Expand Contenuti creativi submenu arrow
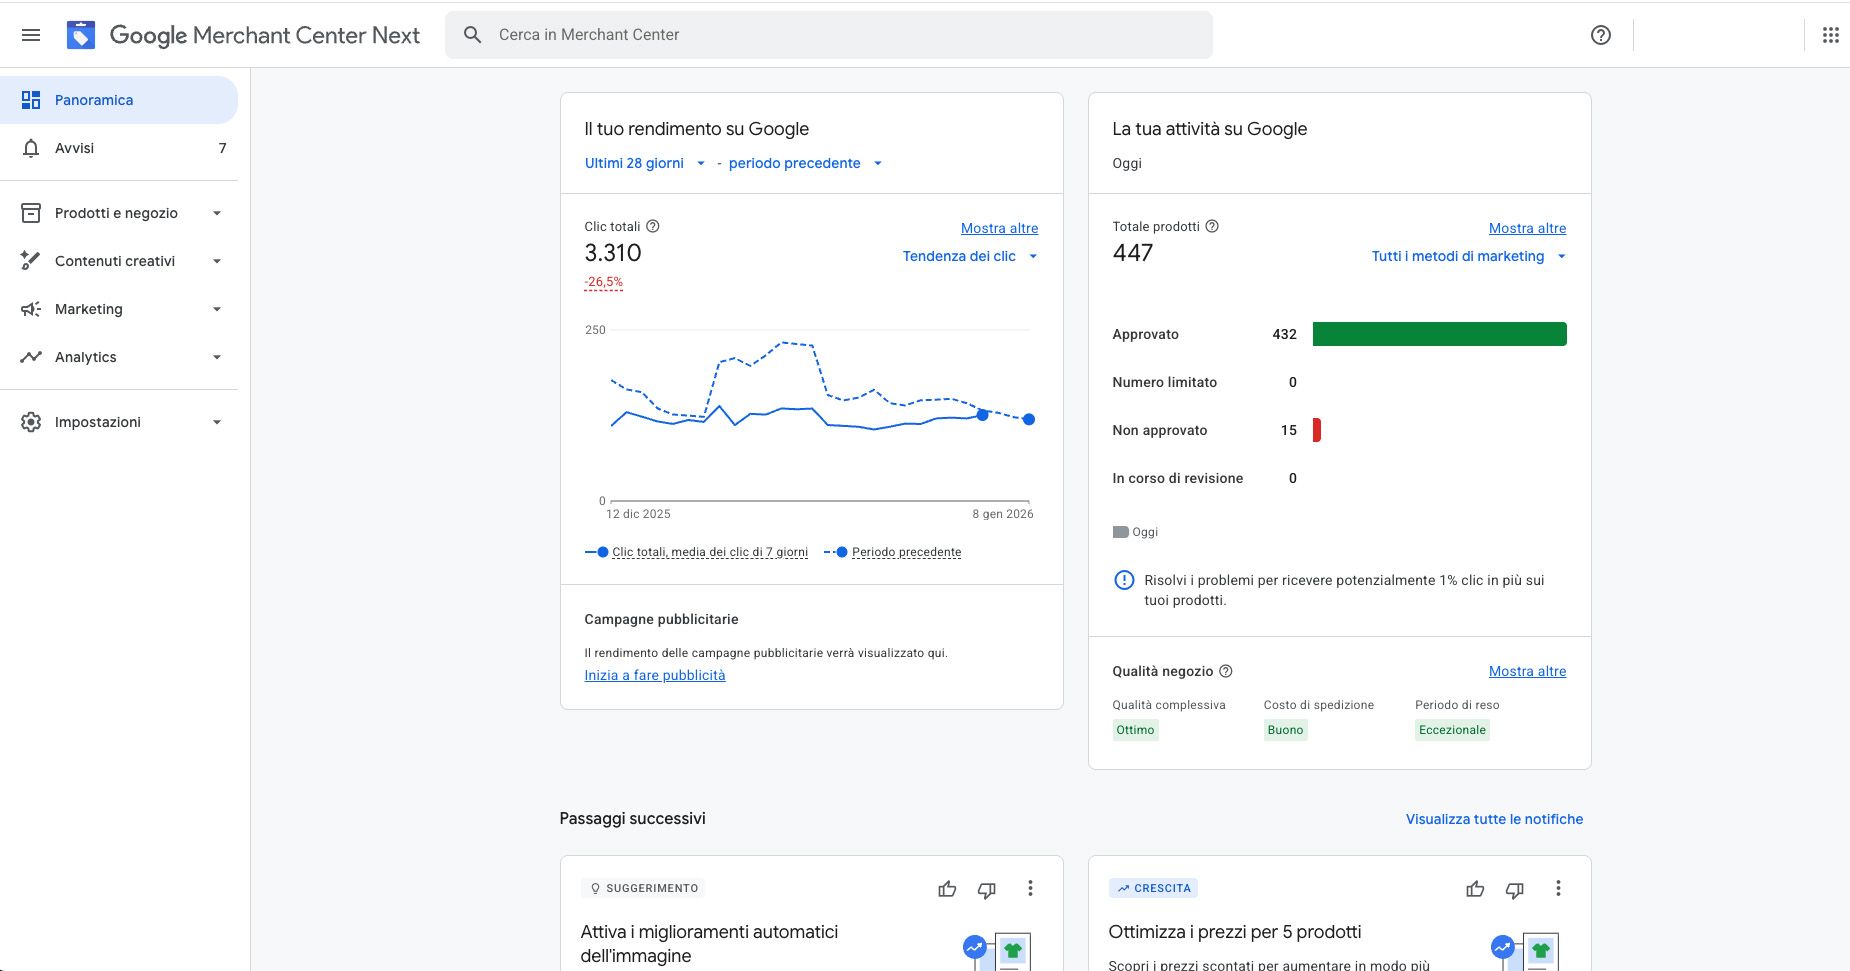1850x971 pixels. click(x=217, y=261)
